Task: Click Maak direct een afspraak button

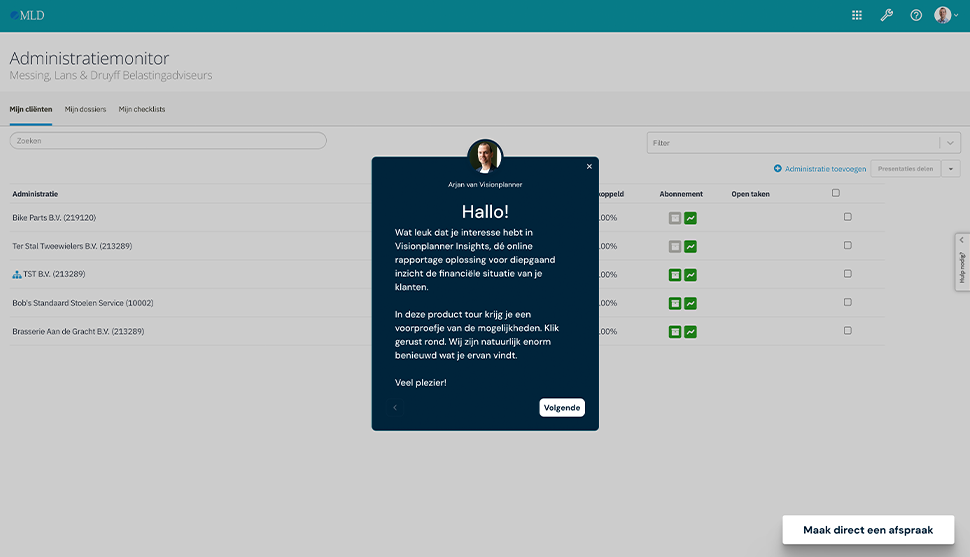Action: pyautogui.click(x=868, y=530)
